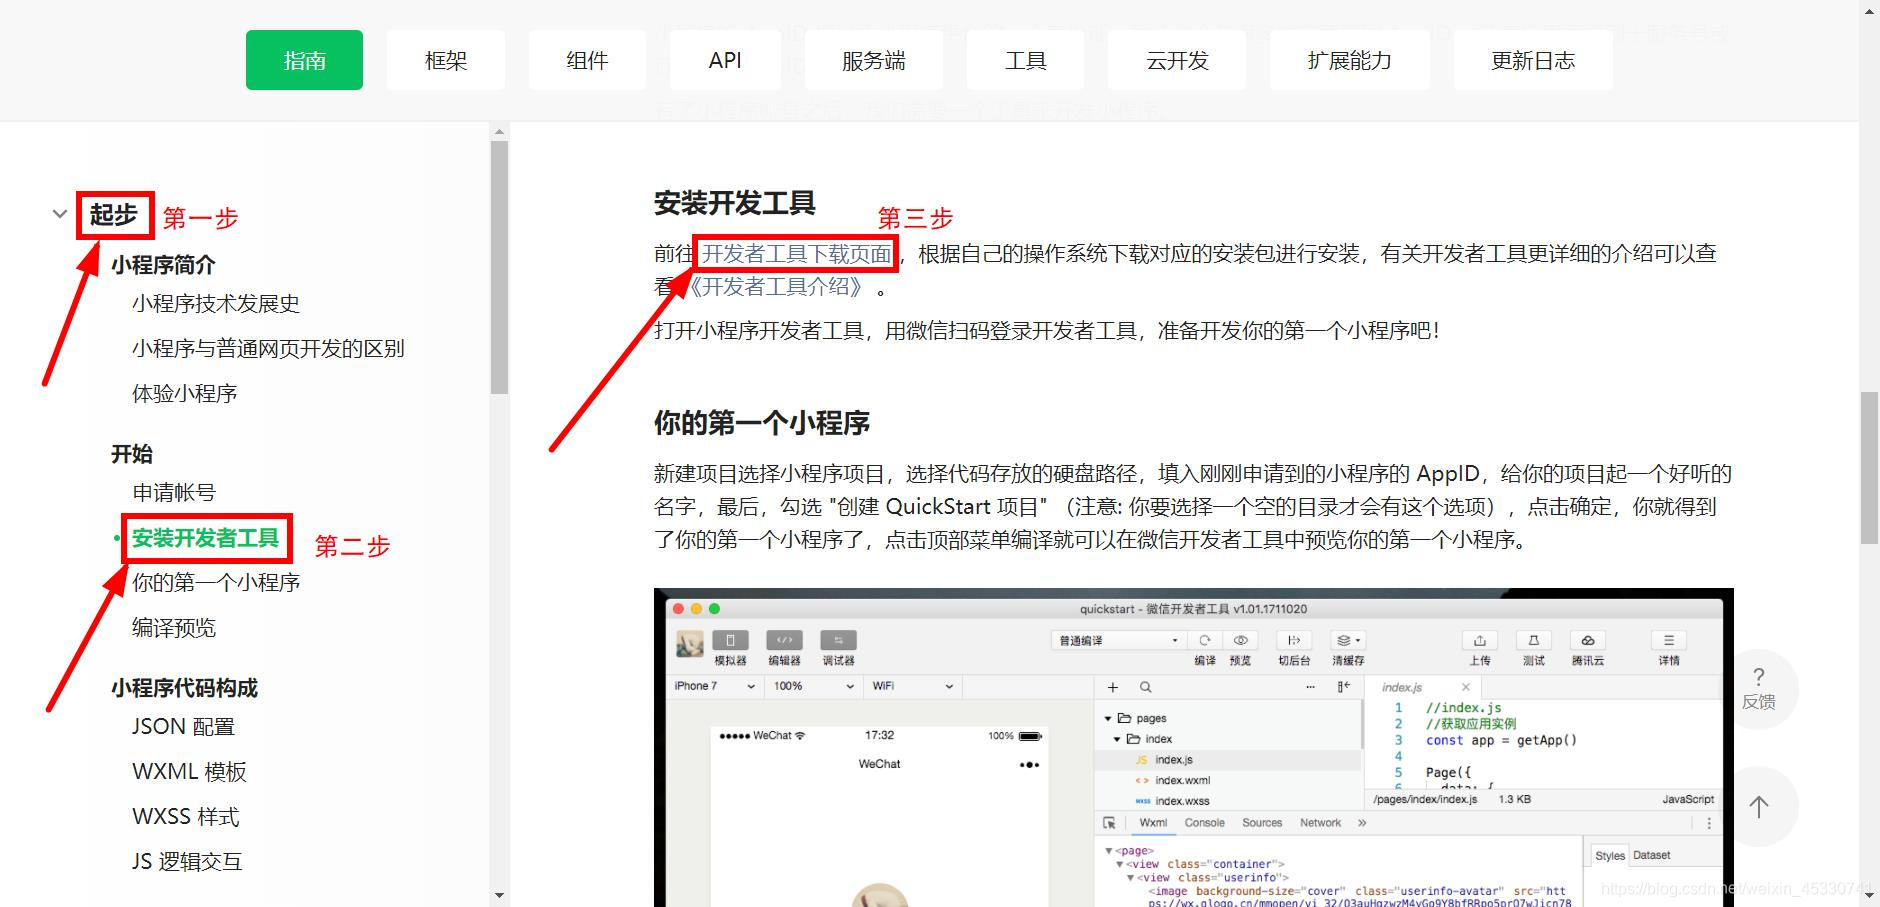Collapse the pages folder in the file tree
Image resolution: width=1880 pixels, height=907 pixels.
[x=1106, y=717]
